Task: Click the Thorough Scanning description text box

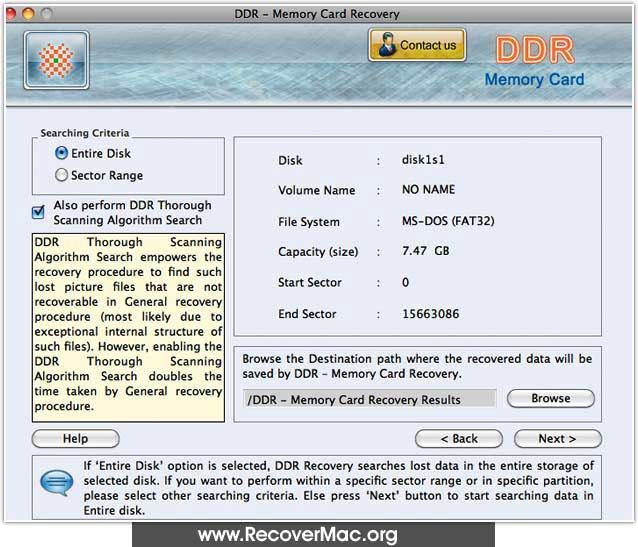Action: pos(128,327)
